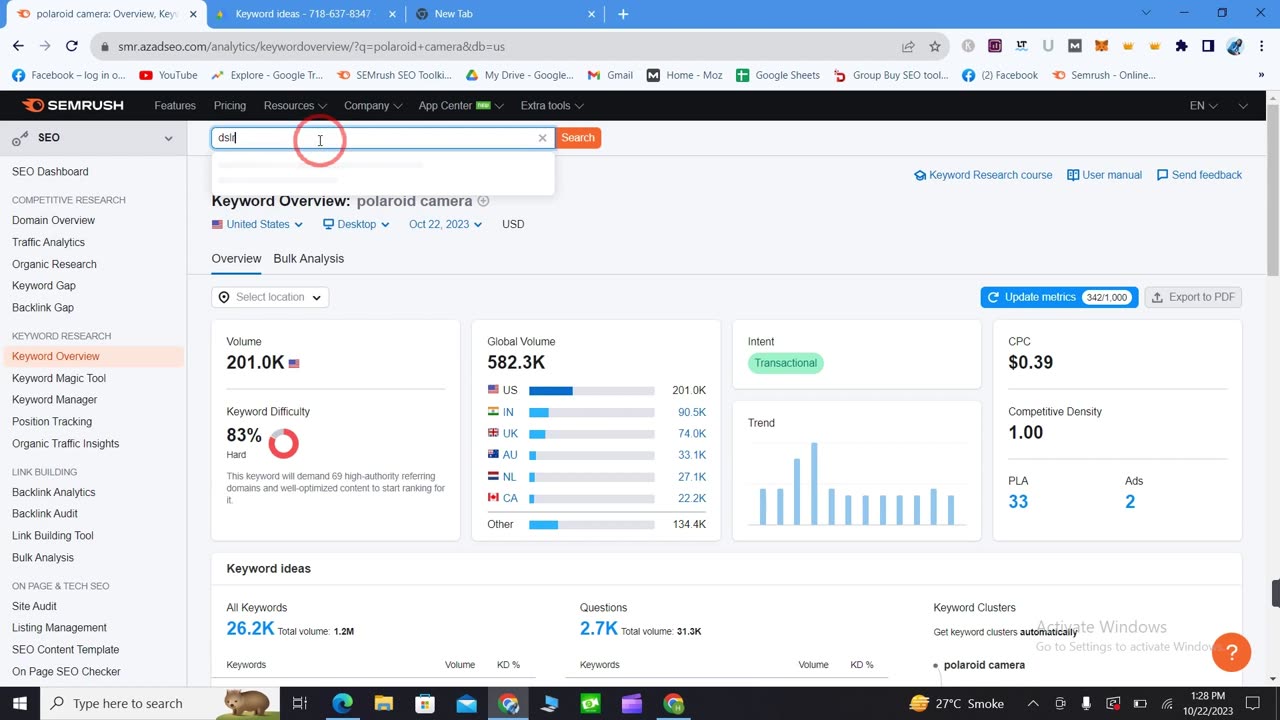The height and width of the screenshot is (720, 1280).
Task: Open the User manual link
Action: [x=1104, y=175]
